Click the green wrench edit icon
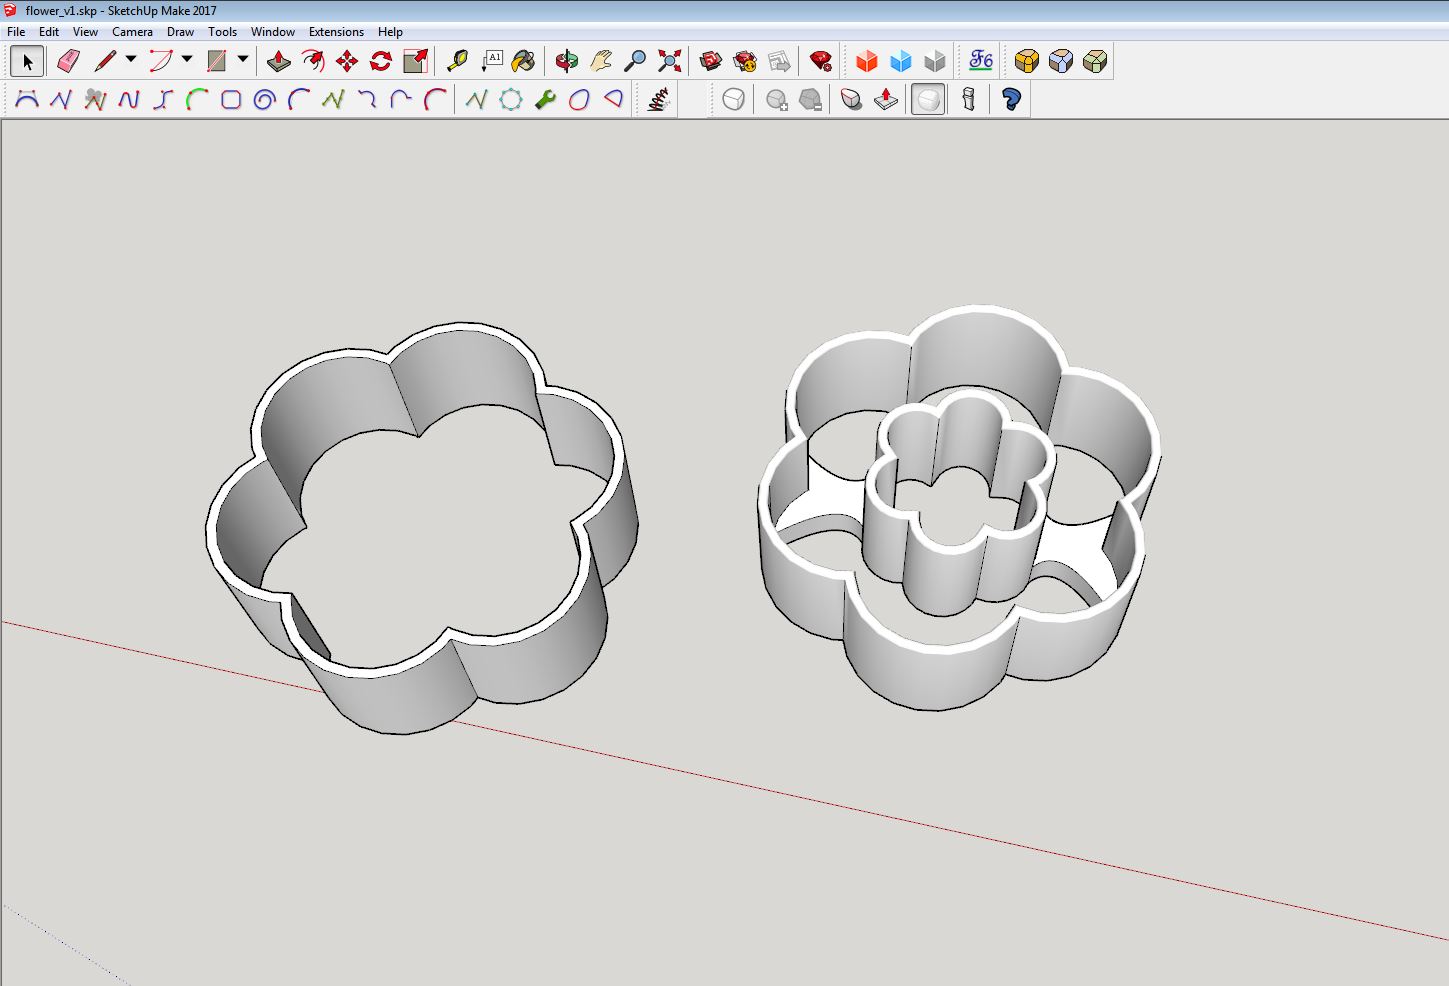1449x986 pixels. [x=545, y=100]
